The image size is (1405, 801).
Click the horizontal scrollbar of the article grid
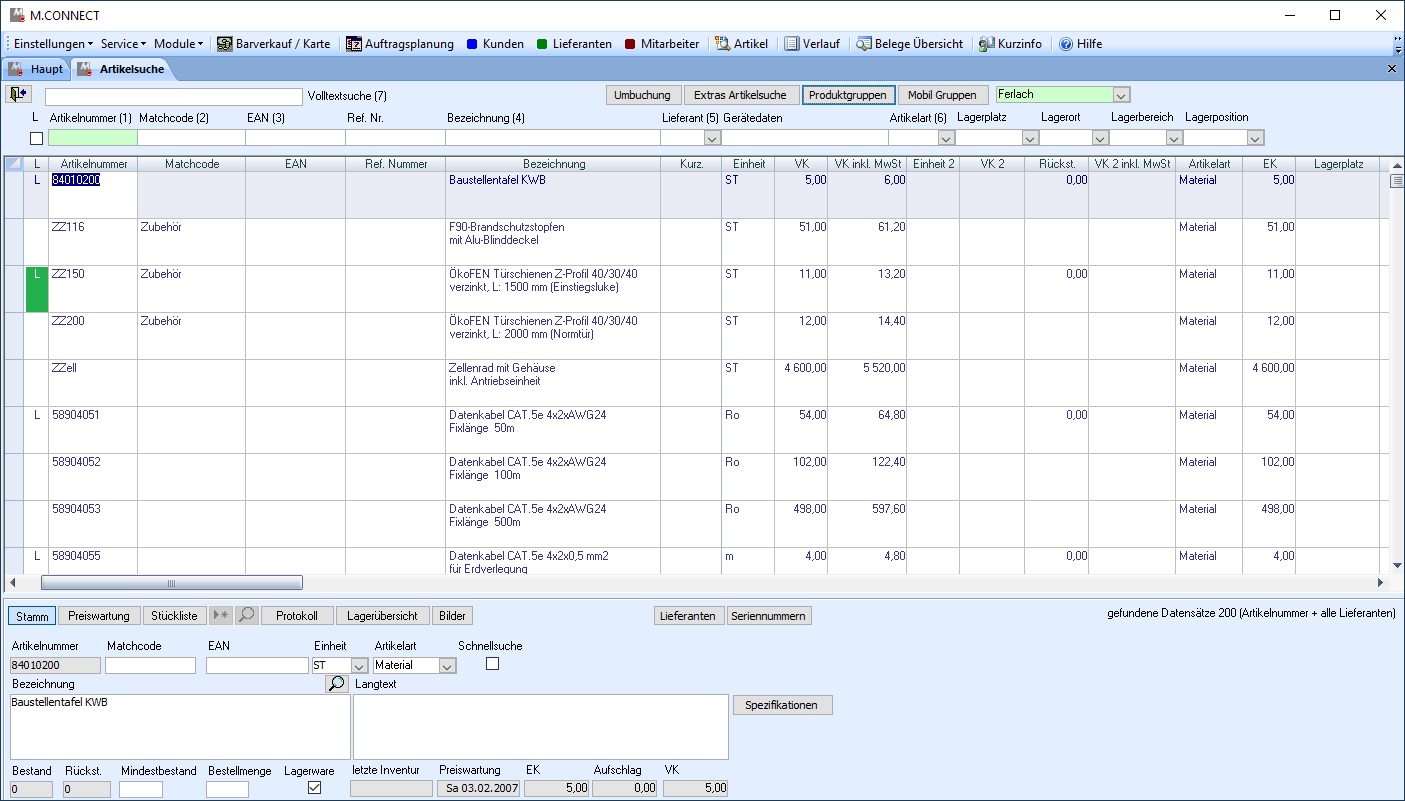point(171,582)
